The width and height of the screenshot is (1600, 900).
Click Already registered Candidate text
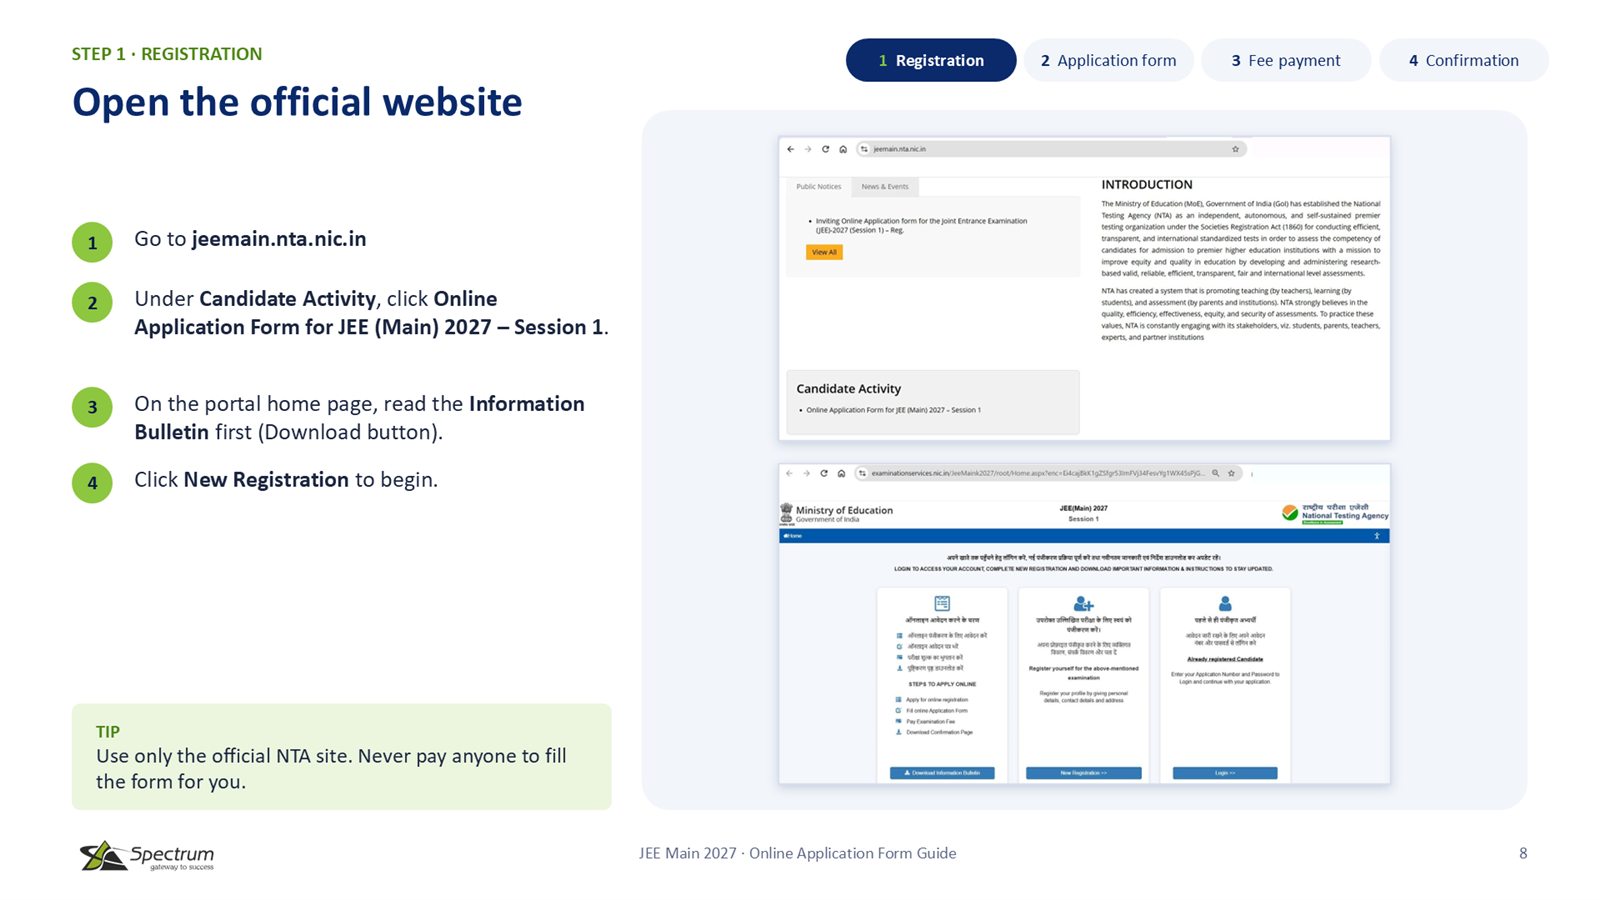(x=1225, y=659)
